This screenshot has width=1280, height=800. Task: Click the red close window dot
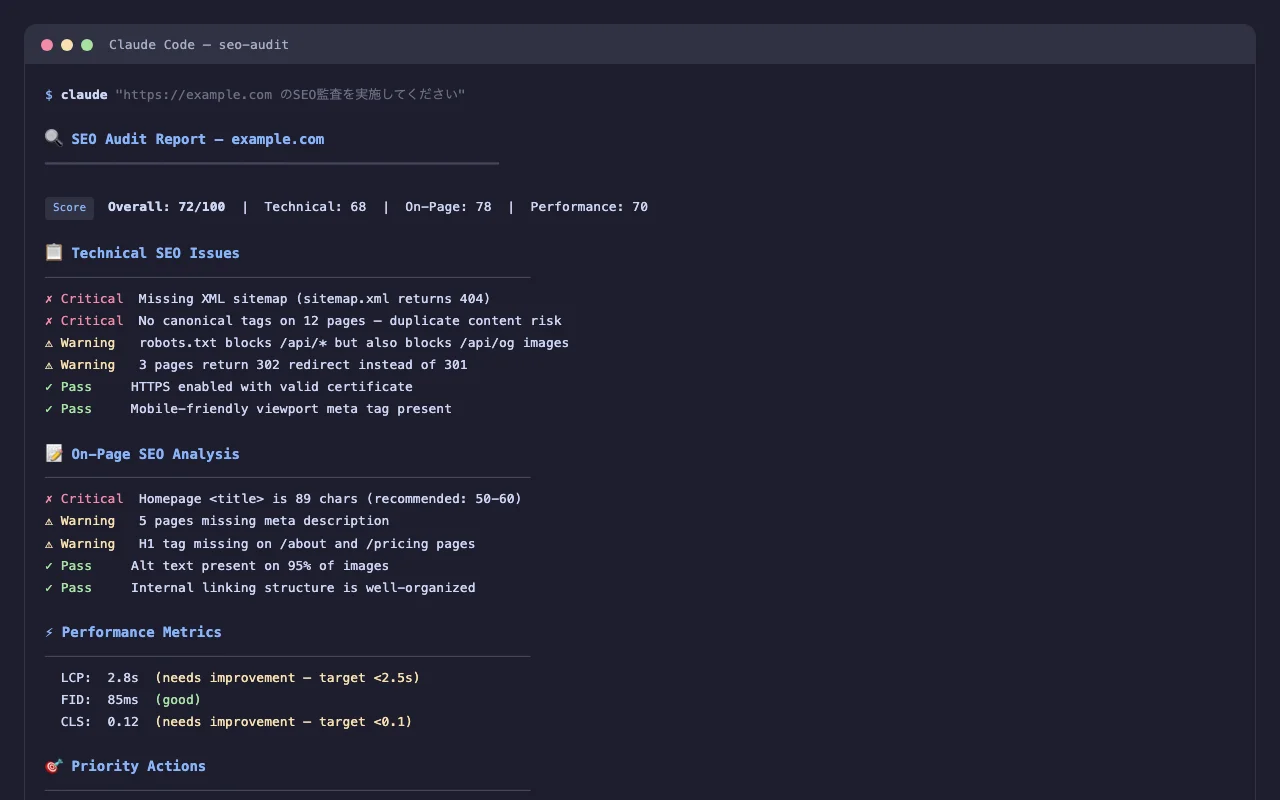click(x=47, y=45)
